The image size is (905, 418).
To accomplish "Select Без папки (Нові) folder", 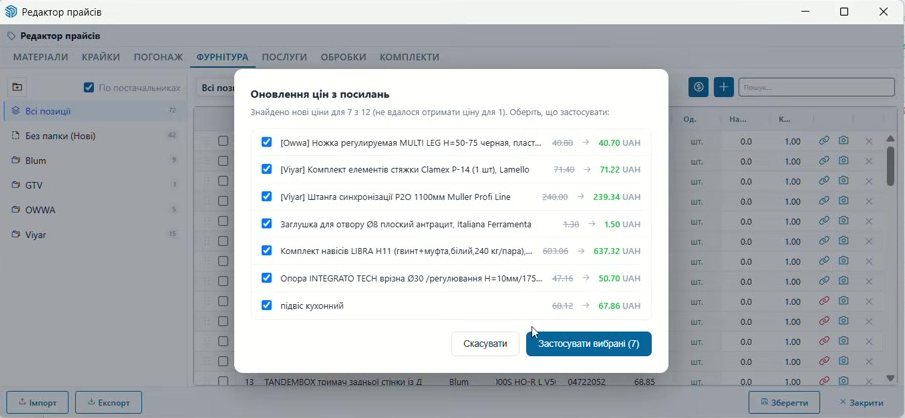I will point(95,136).
